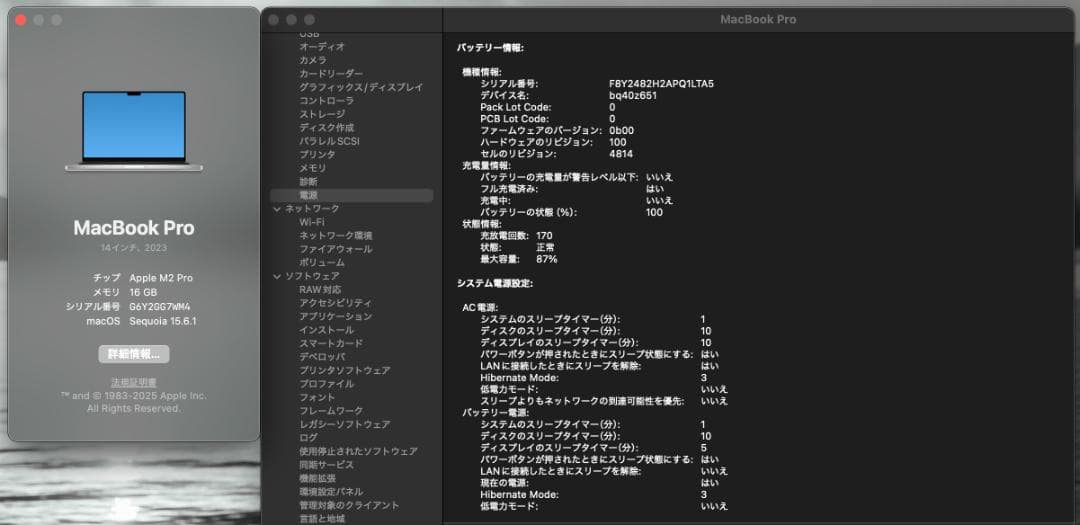The height and width of the screenshot is (525, 1080).
Task: Click serial number G6Y20G7WM4
Action: 160,307
